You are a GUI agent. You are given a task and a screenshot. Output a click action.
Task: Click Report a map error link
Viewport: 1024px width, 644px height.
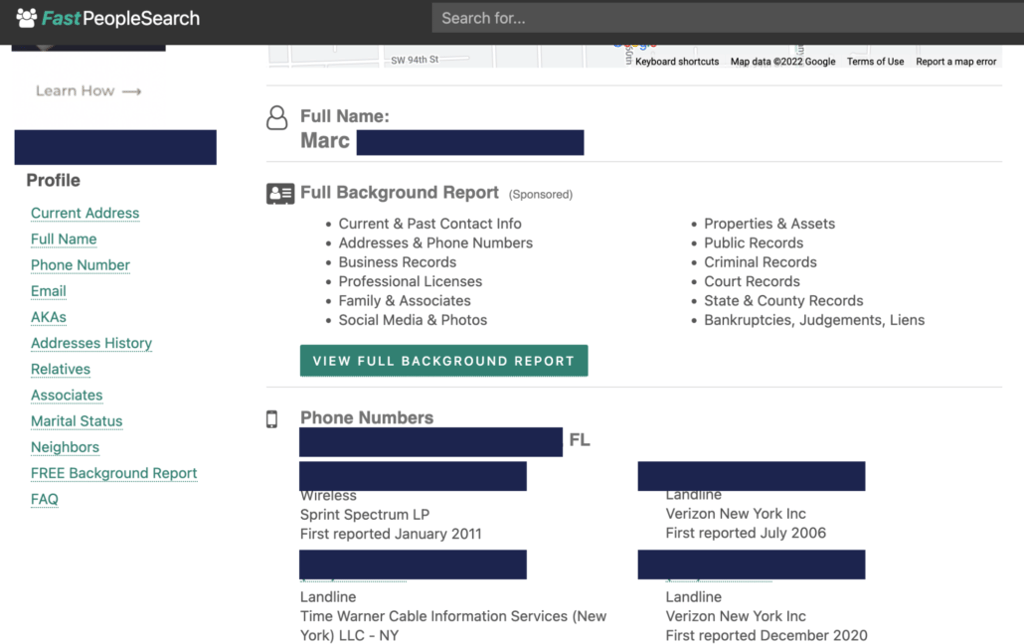click(955, 61)
